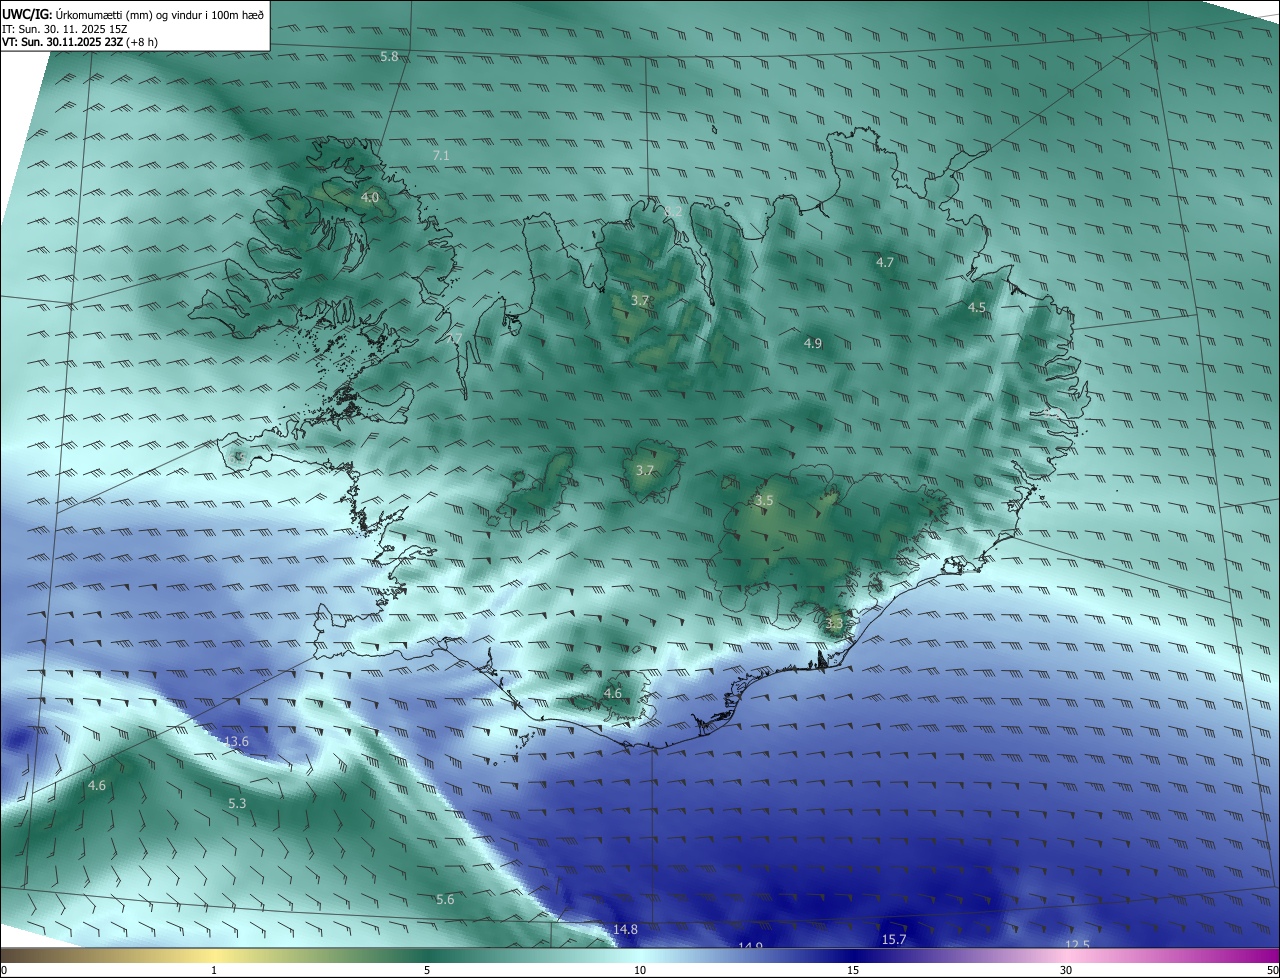1280x978 pixels.
Task: Click the color scale tick labeled 1
Action: 214,971
